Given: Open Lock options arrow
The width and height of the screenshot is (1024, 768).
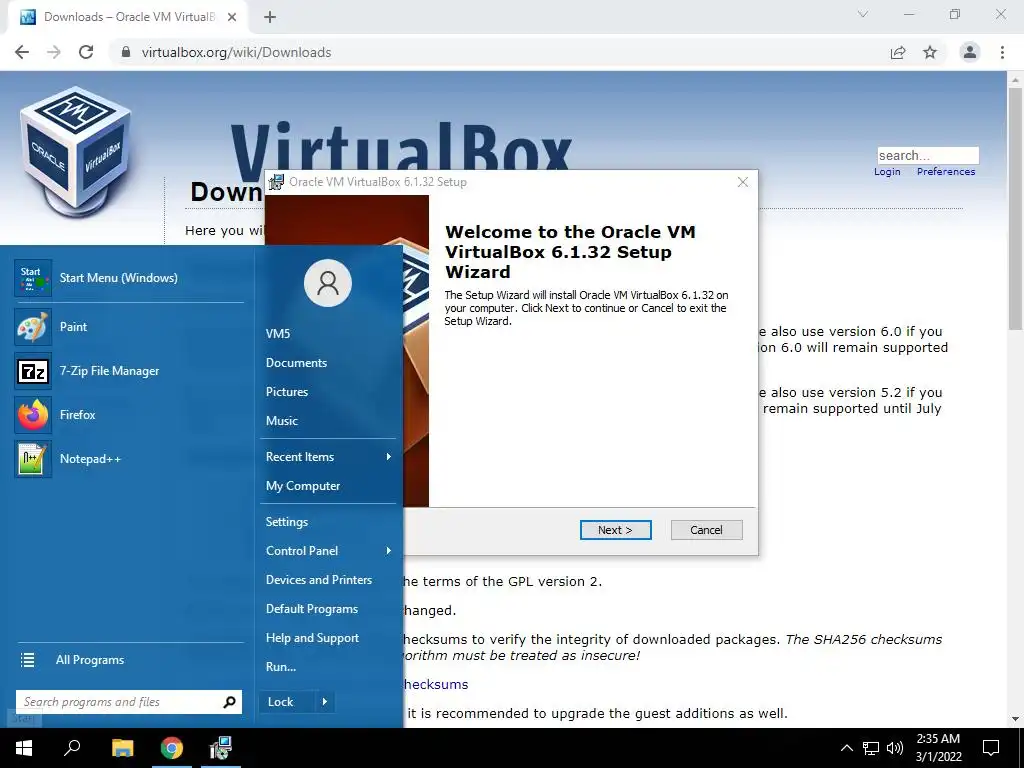Looking at the screenshot, I should coord(325,702).
